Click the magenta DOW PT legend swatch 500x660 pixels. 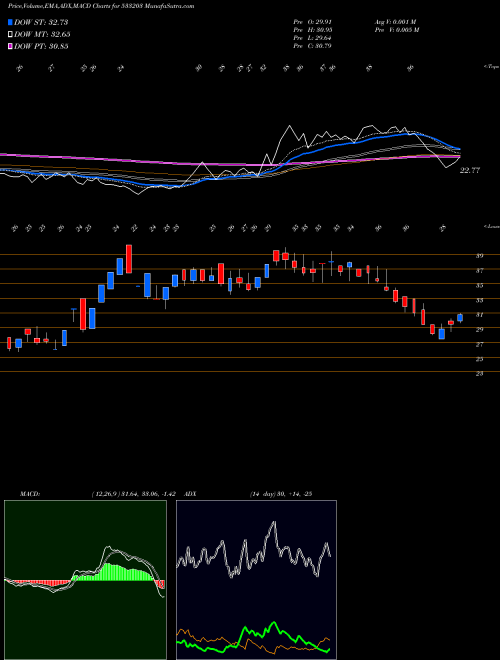[x=11, y=46]
